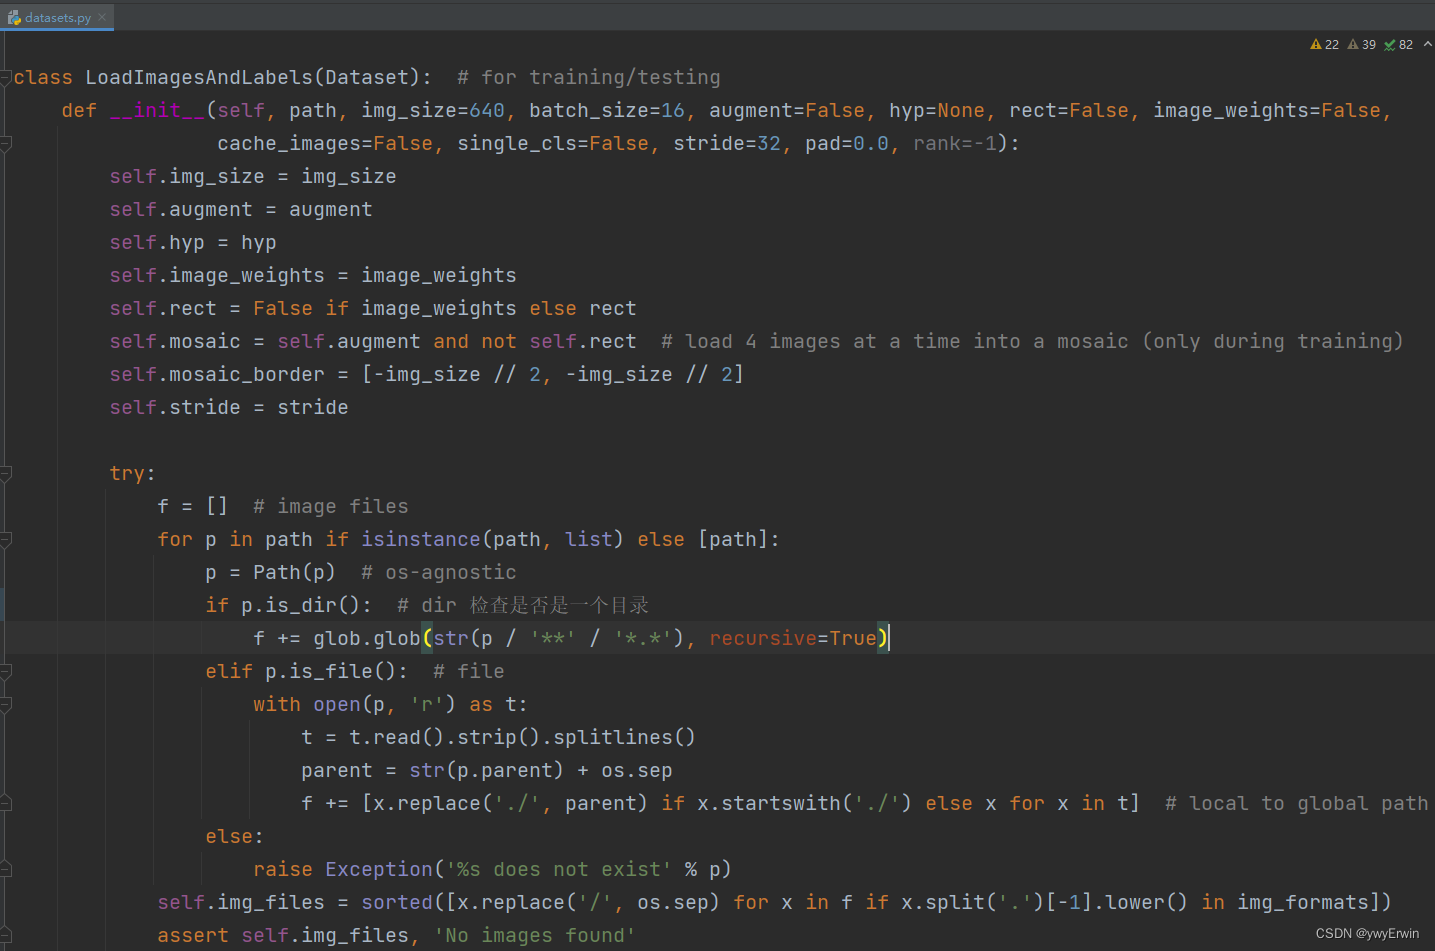Image resolution: width=1435 pixels, height=951 pixels.
Task: Click the stride=32 parameter
Action: (727, 144)
